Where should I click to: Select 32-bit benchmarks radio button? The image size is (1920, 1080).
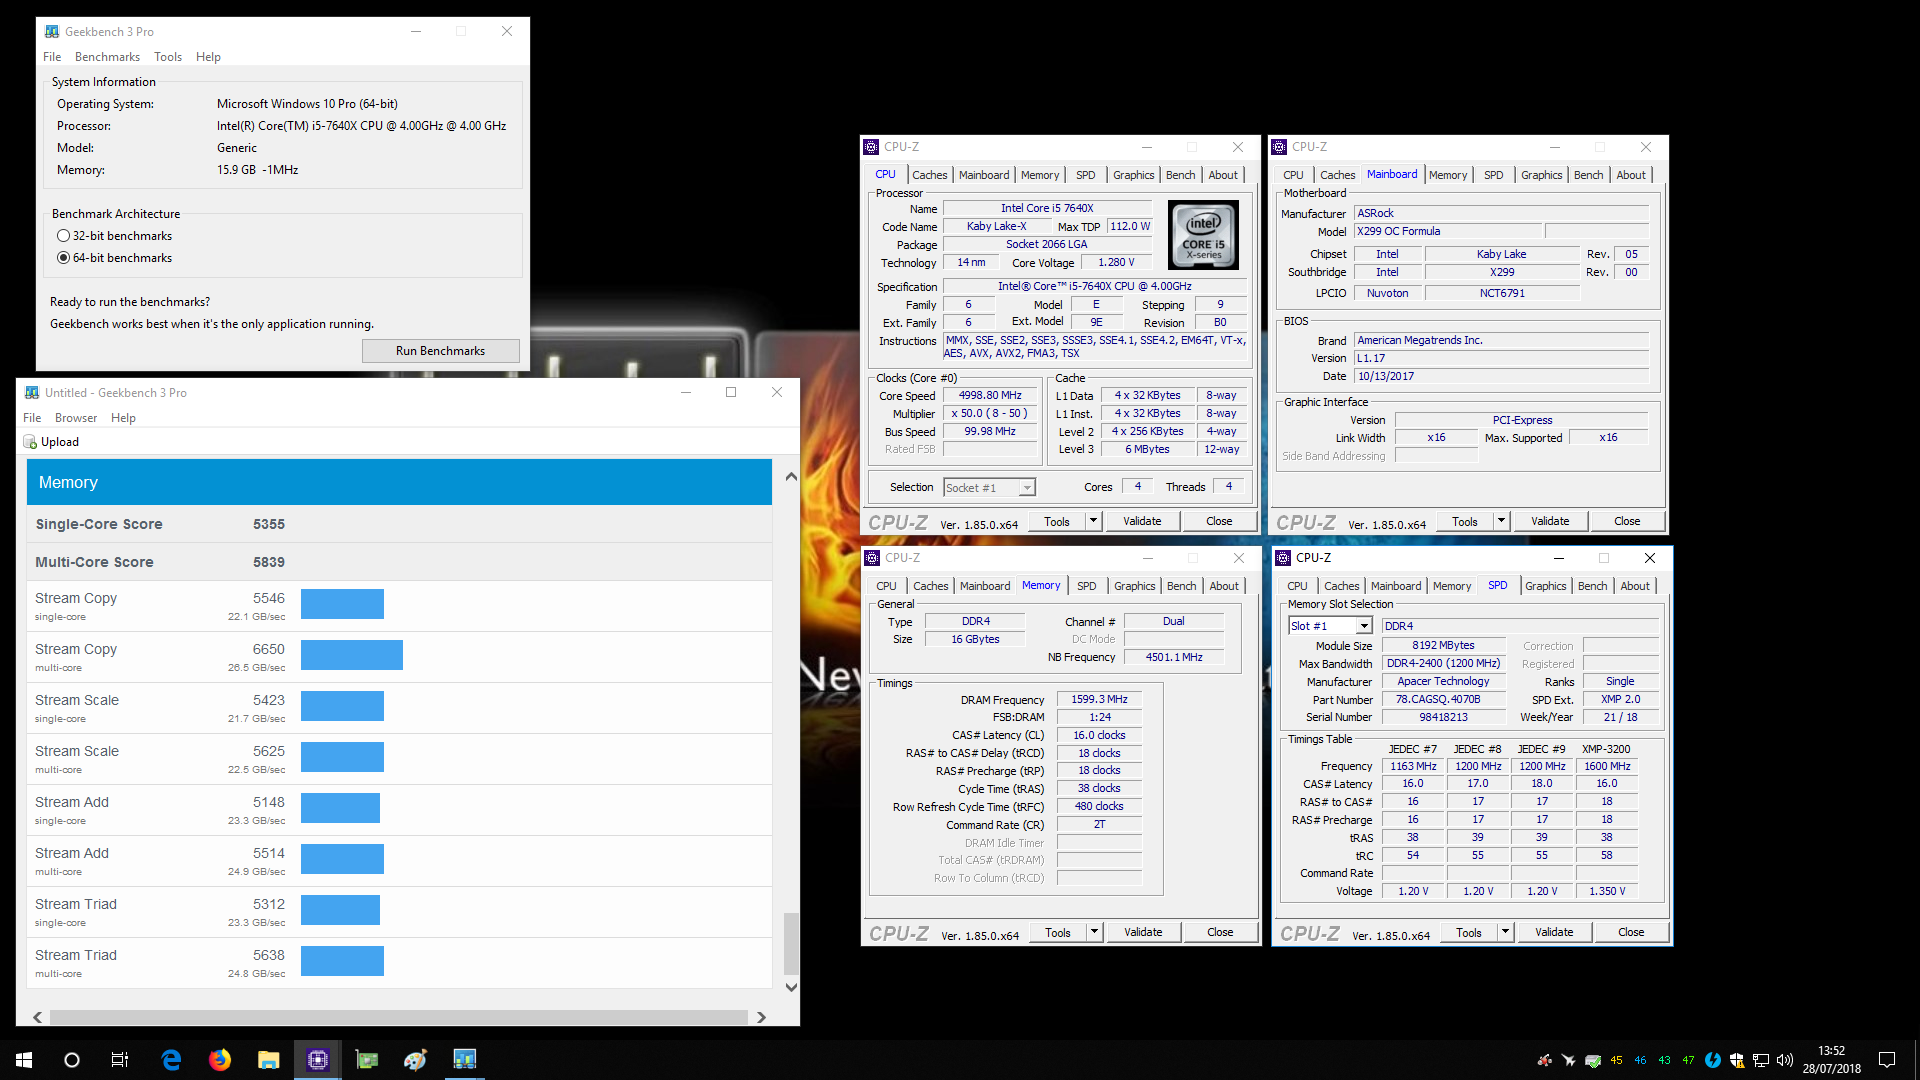click(64, 236)
